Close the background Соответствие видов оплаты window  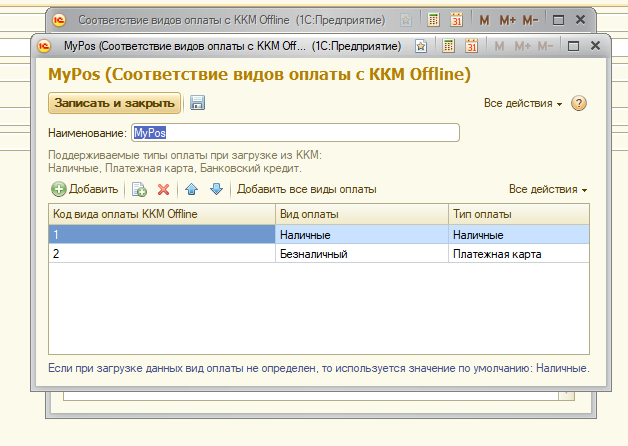pos(580,20)
